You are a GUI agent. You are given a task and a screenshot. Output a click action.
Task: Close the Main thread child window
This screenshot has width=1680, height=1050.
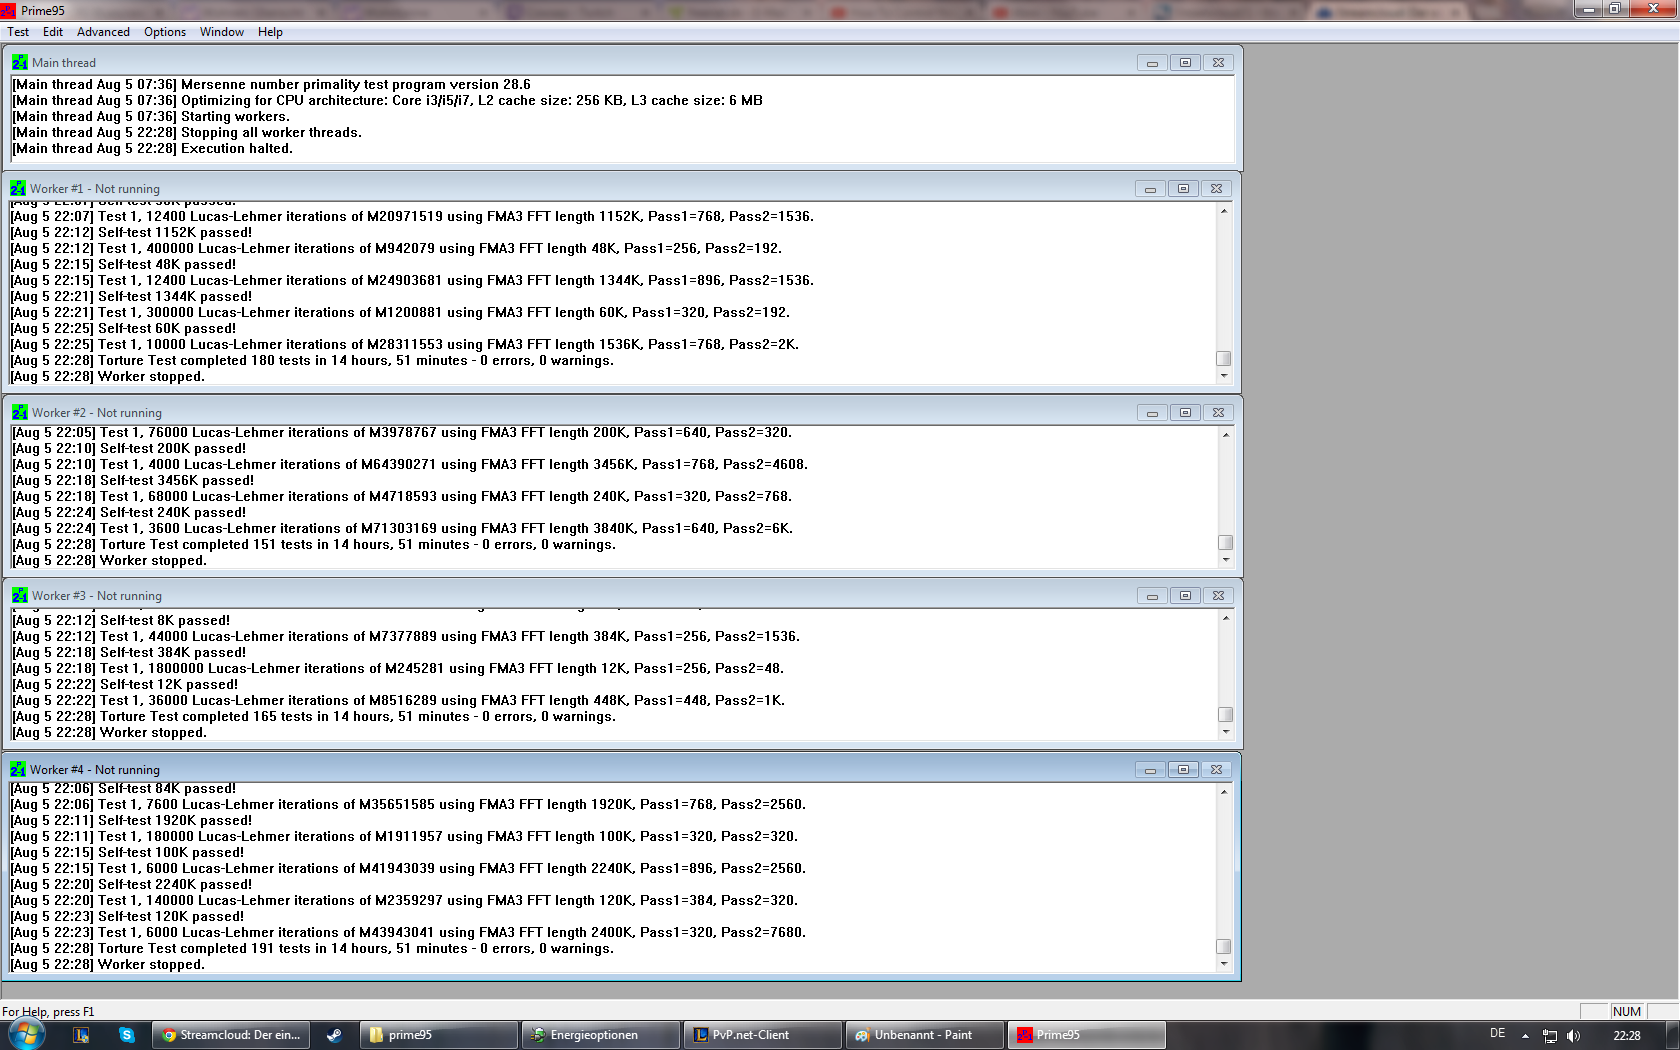pos(1218,62)
